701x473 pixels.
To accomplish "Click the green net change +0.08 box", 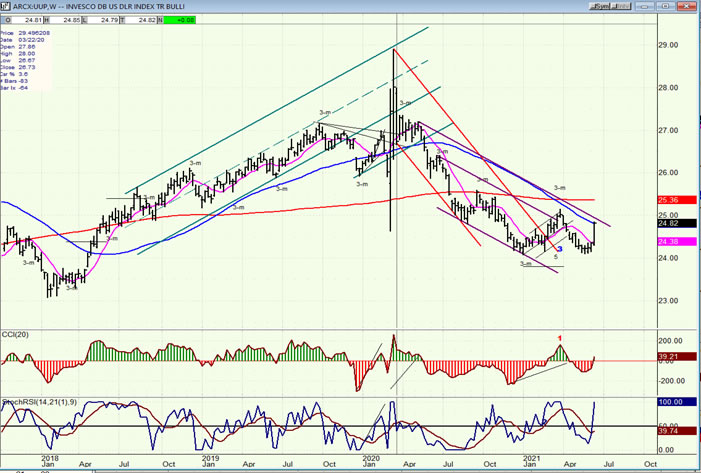I will [x=180, y=19].
